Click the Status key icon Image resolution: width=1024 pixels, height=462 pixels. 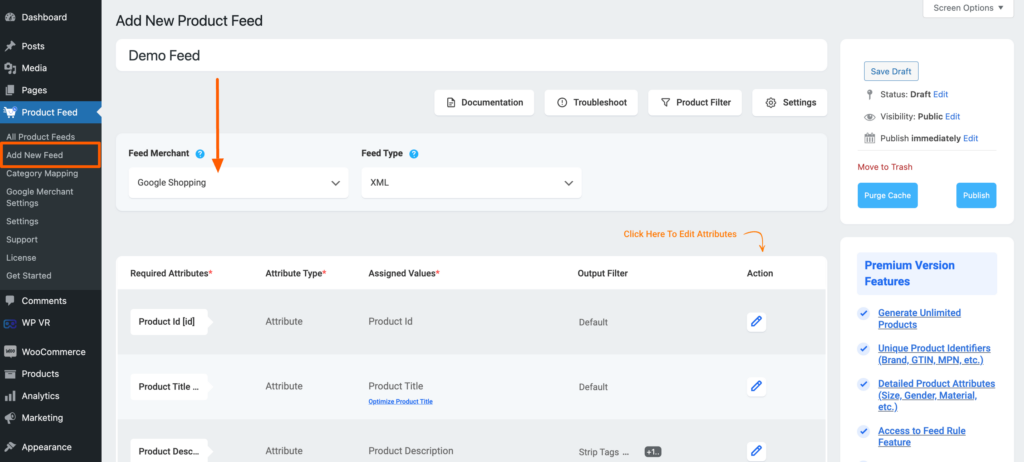[x=869, y=95]
